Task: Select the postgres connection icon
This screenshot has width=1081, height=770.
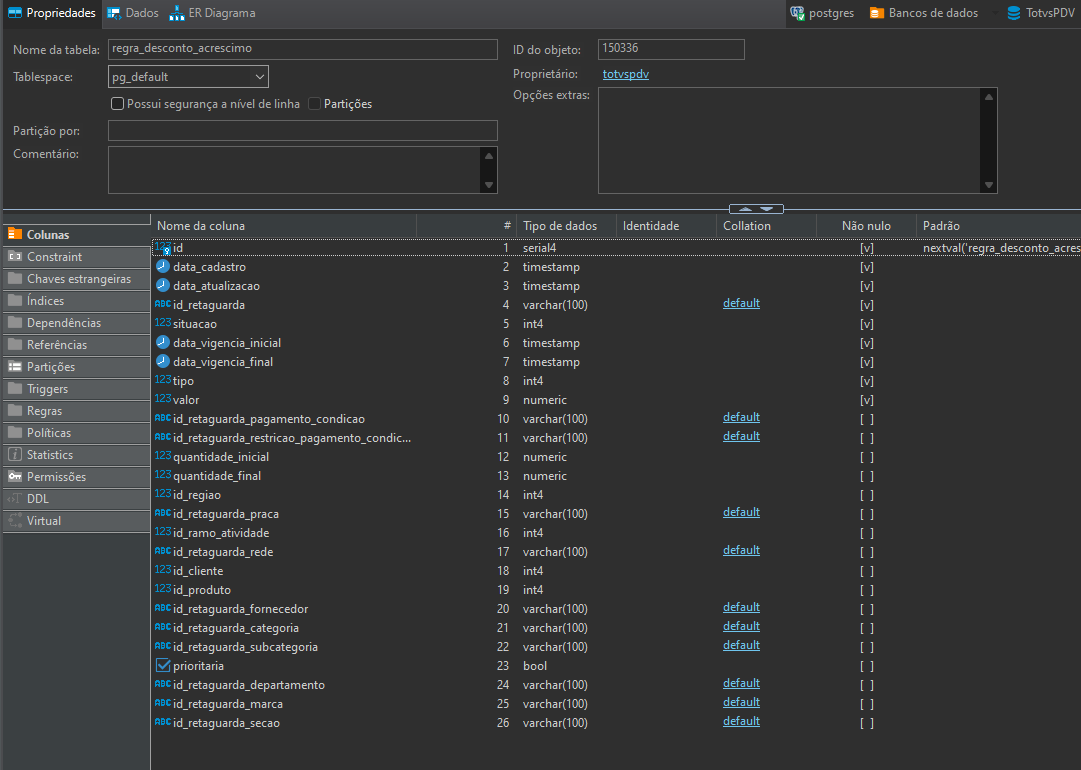Action: 797,13
